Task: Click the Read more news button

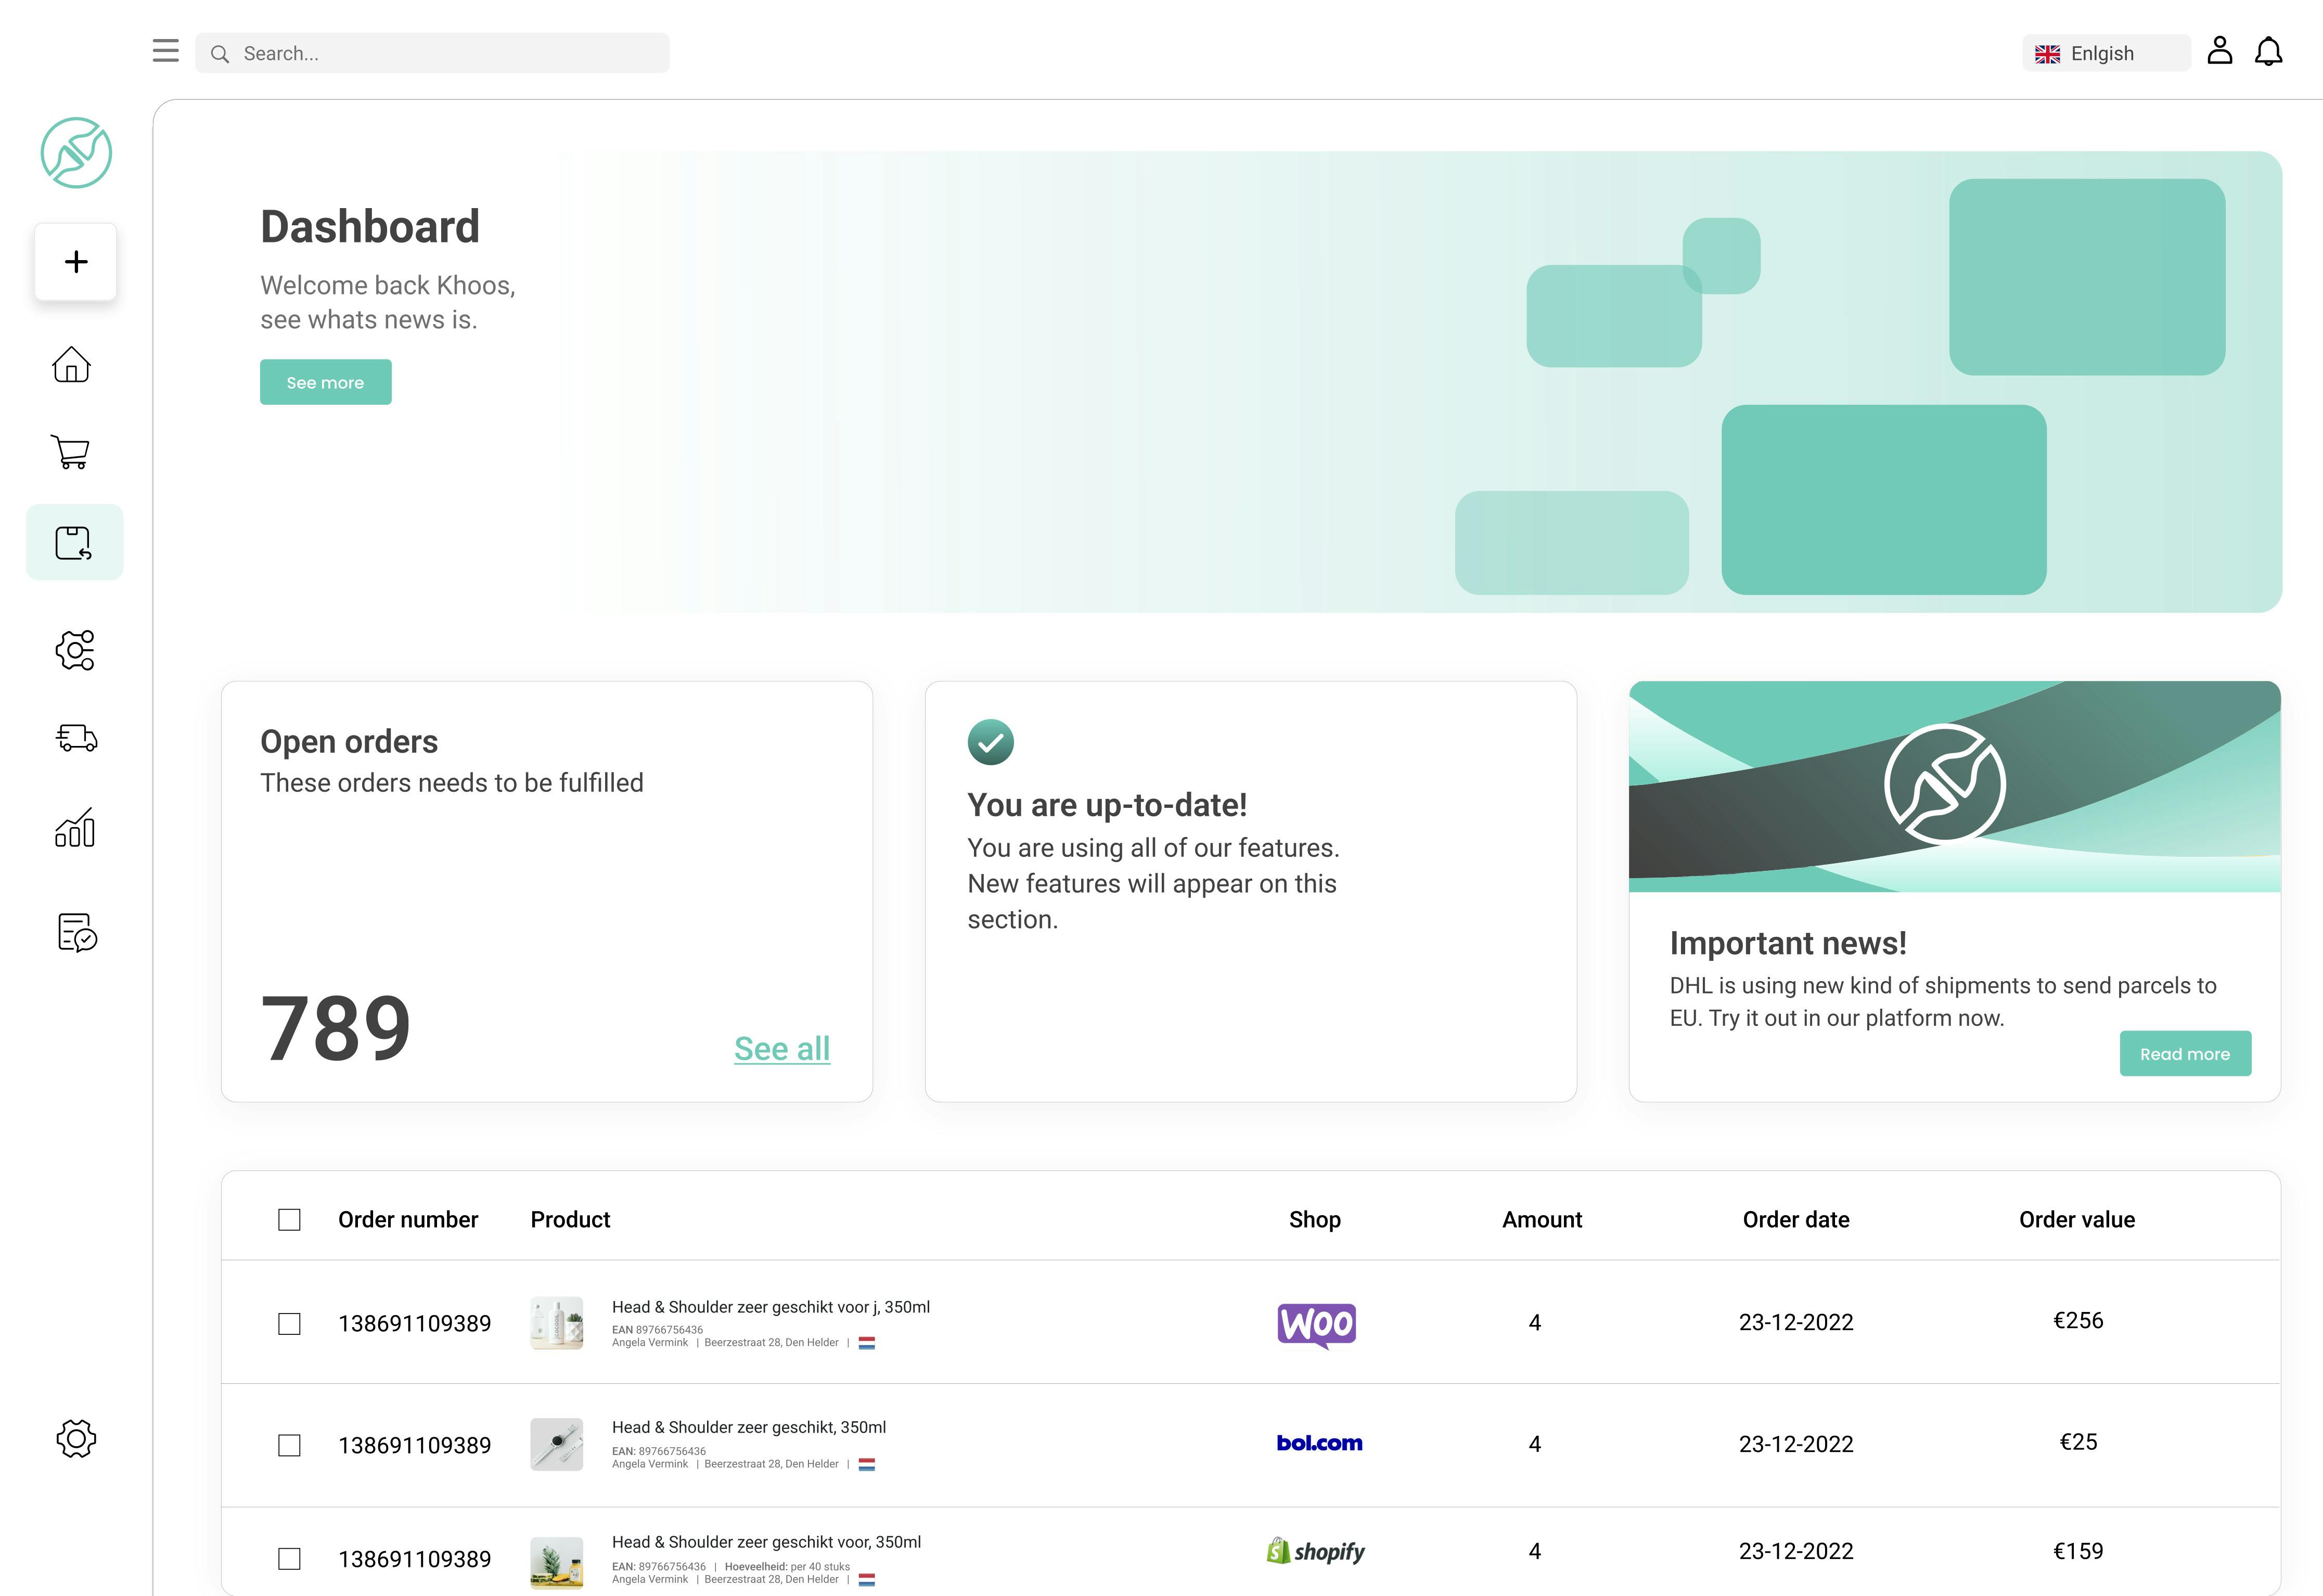Action: (x=2184, y=1054)
